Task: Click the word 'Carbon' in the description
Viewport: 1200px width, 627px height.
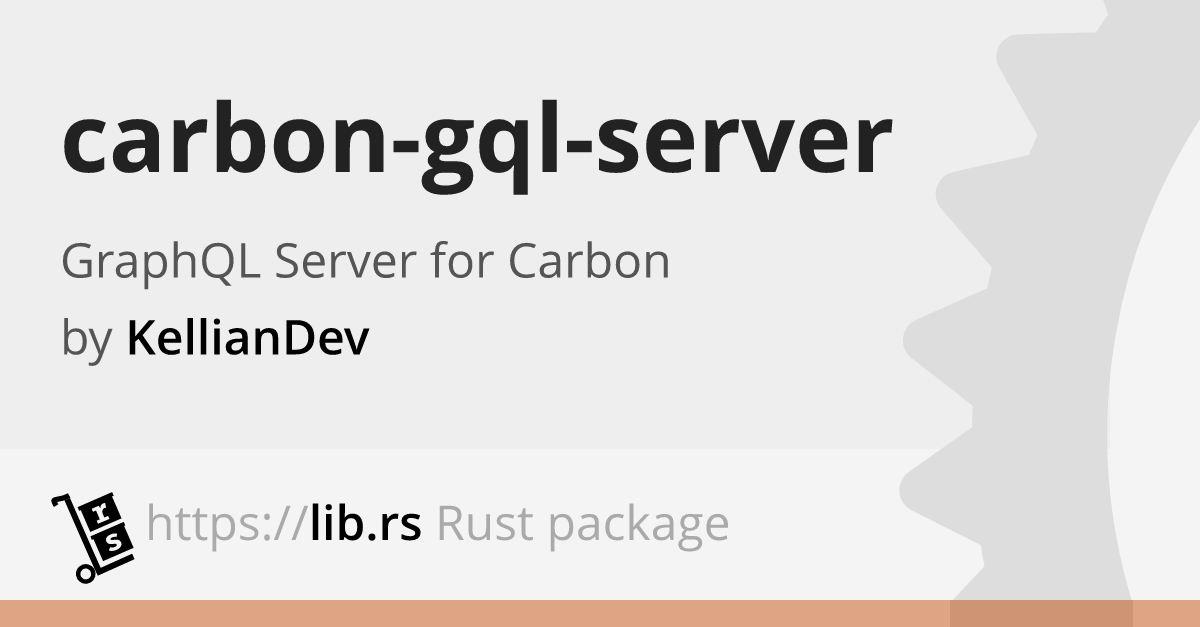Action: [x=589, y=262]
